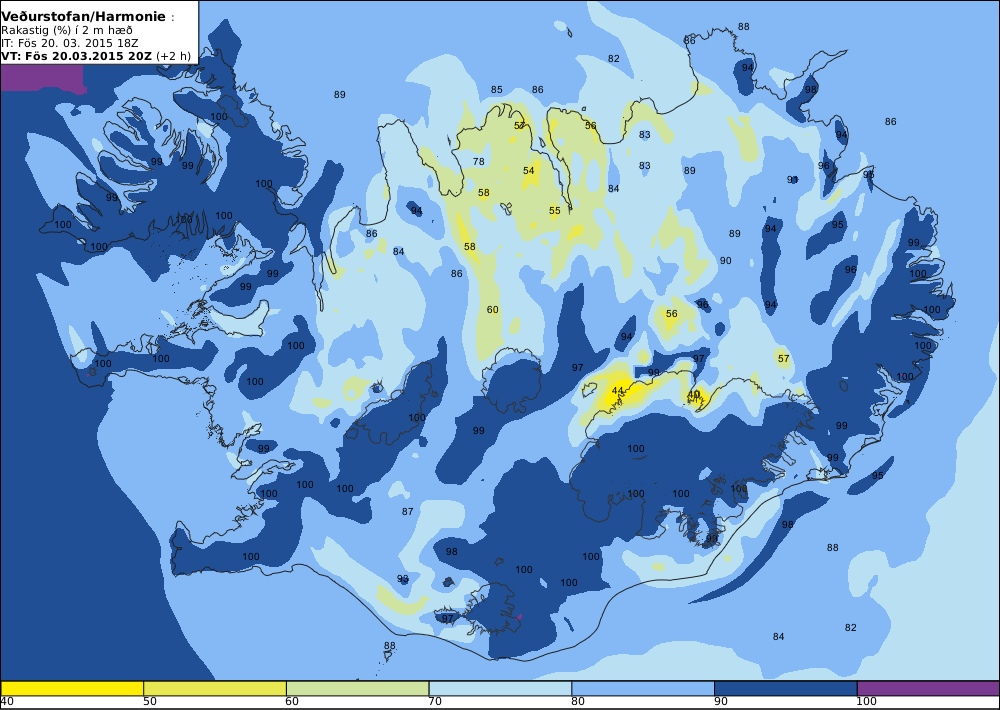This screenshot has height=710, width=1000.
Task: Click the legend tick label 70
Action: [435, 702]
